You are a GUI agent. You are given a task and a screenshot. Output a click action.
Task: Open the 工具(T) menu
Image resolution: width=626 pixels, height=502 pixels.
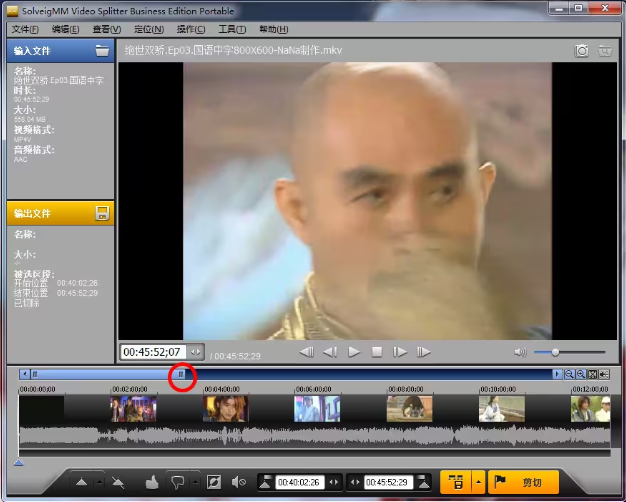point(232,29)
